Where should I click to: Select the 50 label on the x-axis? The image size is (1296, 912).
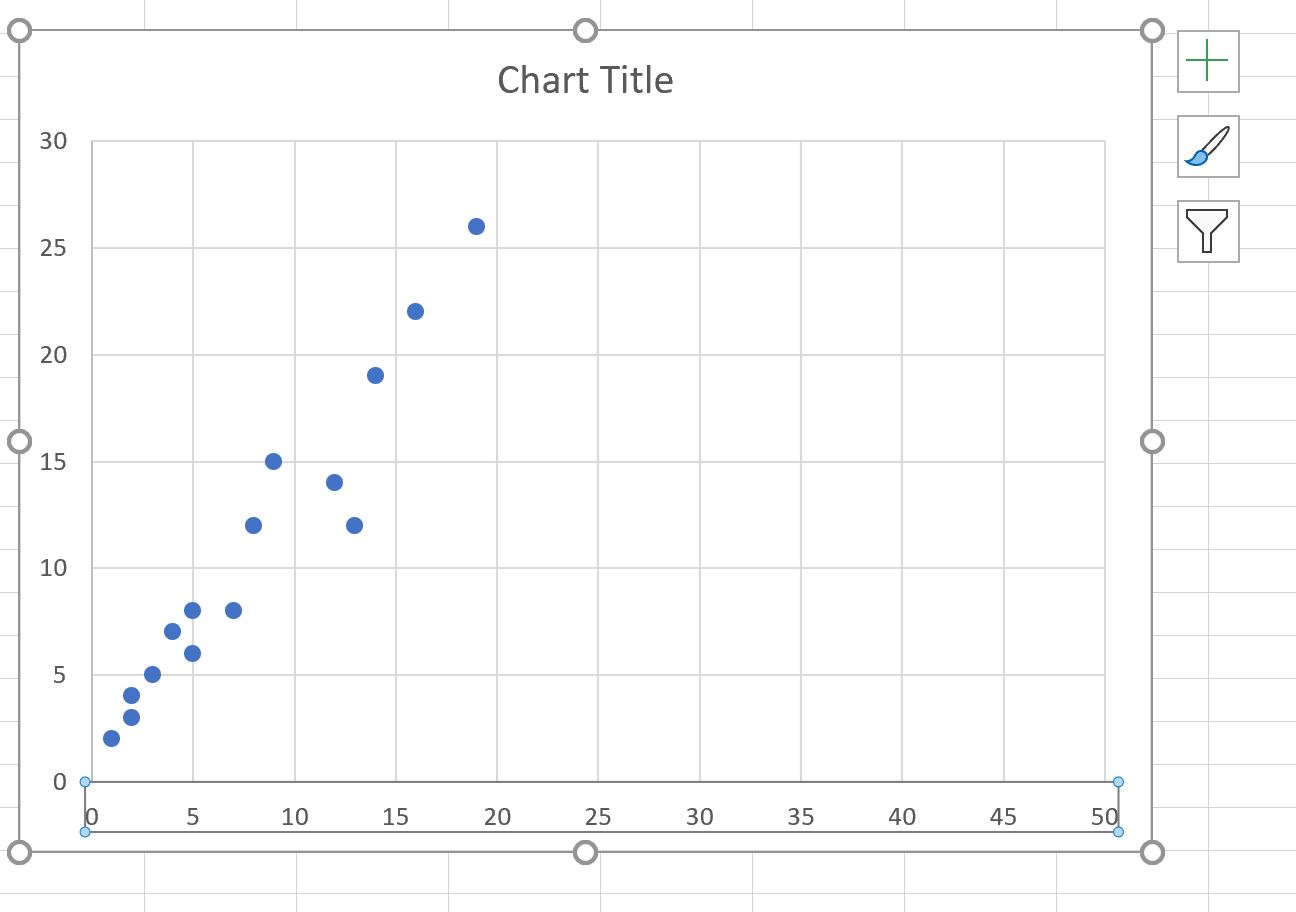(1103, 816)
